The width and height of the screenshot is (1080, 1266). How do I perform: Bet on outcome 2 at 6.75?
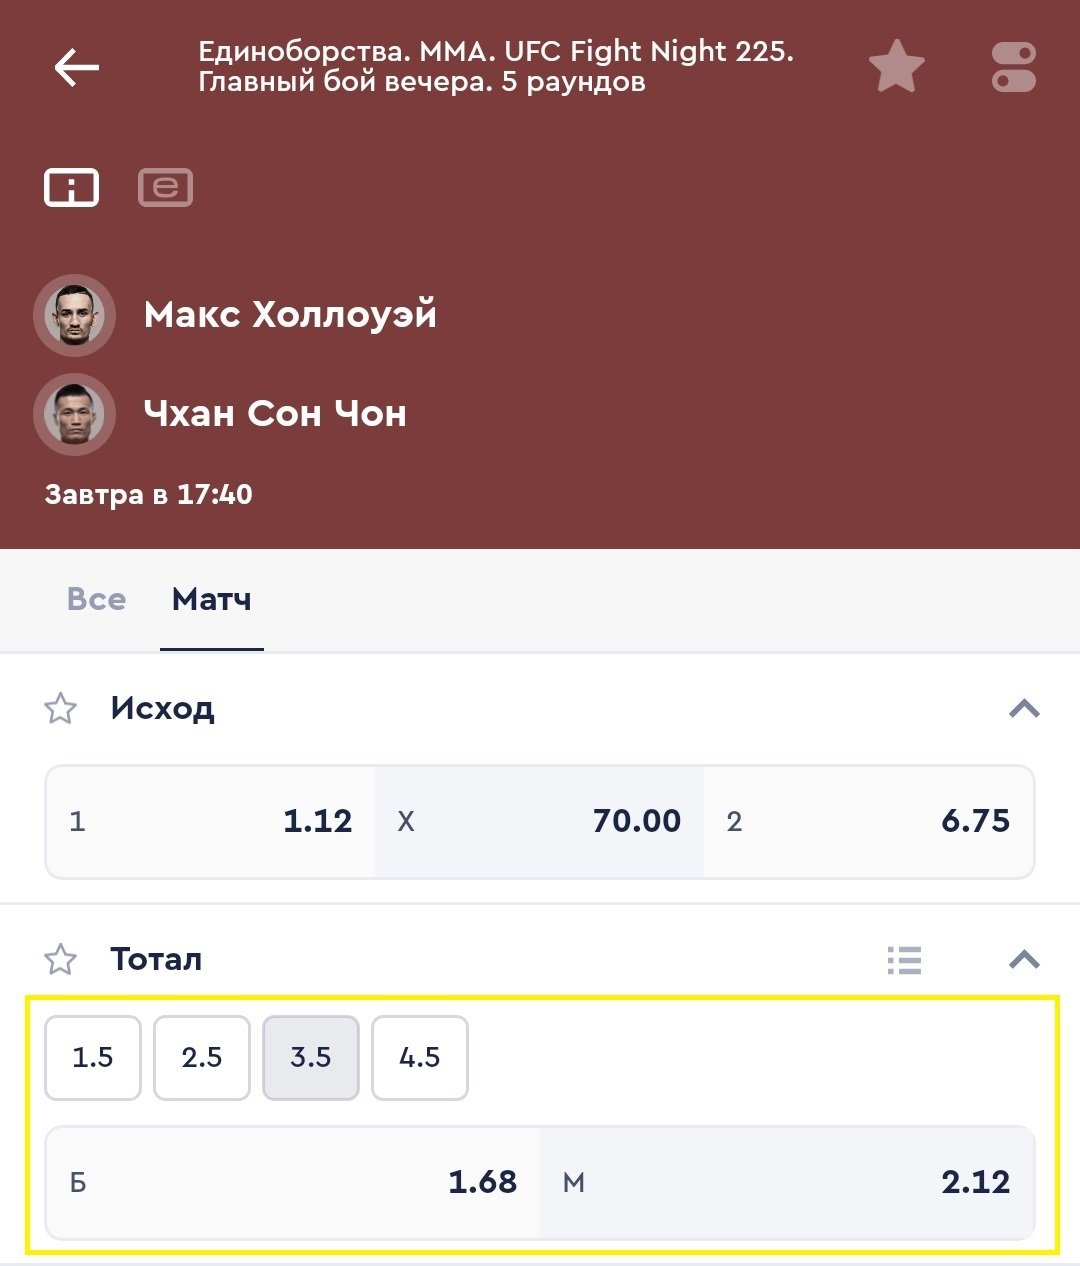pyautogui.click(x=868, y=822)
